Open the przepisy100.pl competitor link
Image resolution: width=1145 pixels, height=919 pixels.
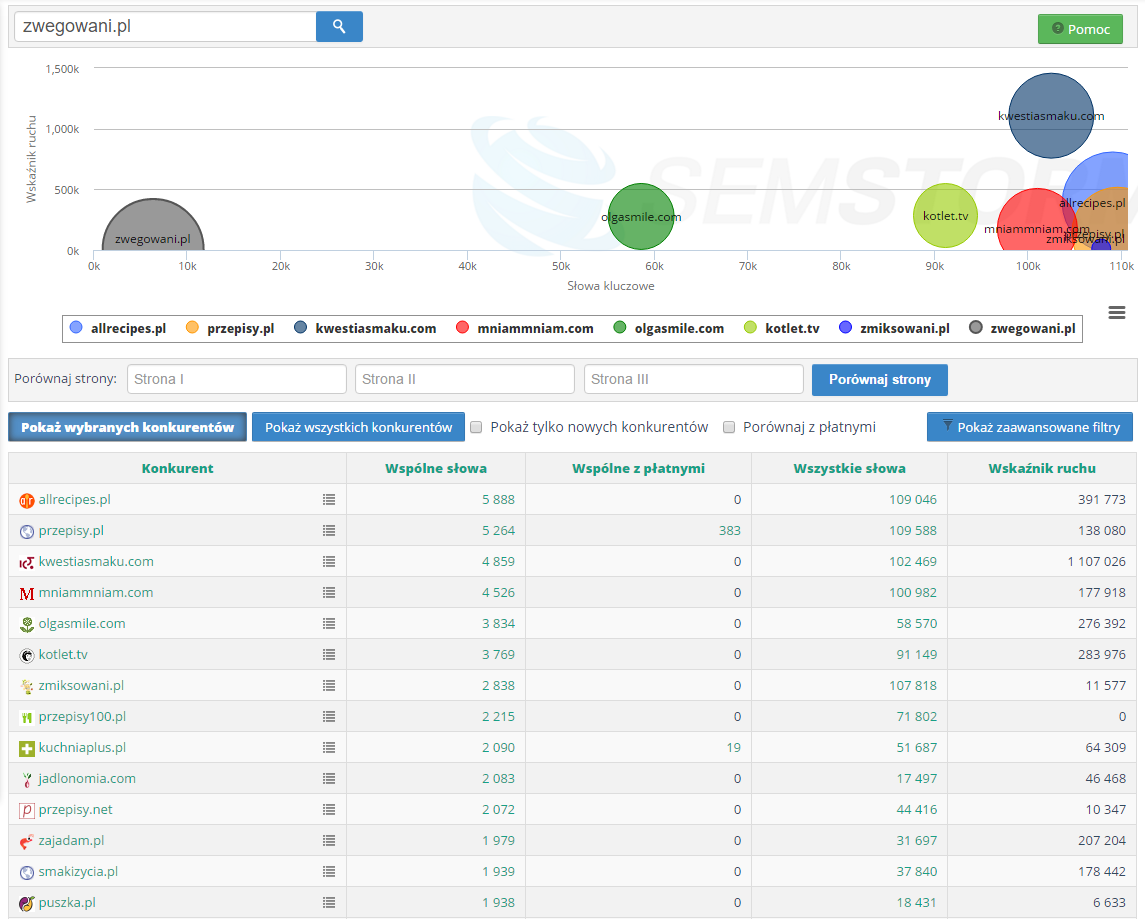point(82,717)
